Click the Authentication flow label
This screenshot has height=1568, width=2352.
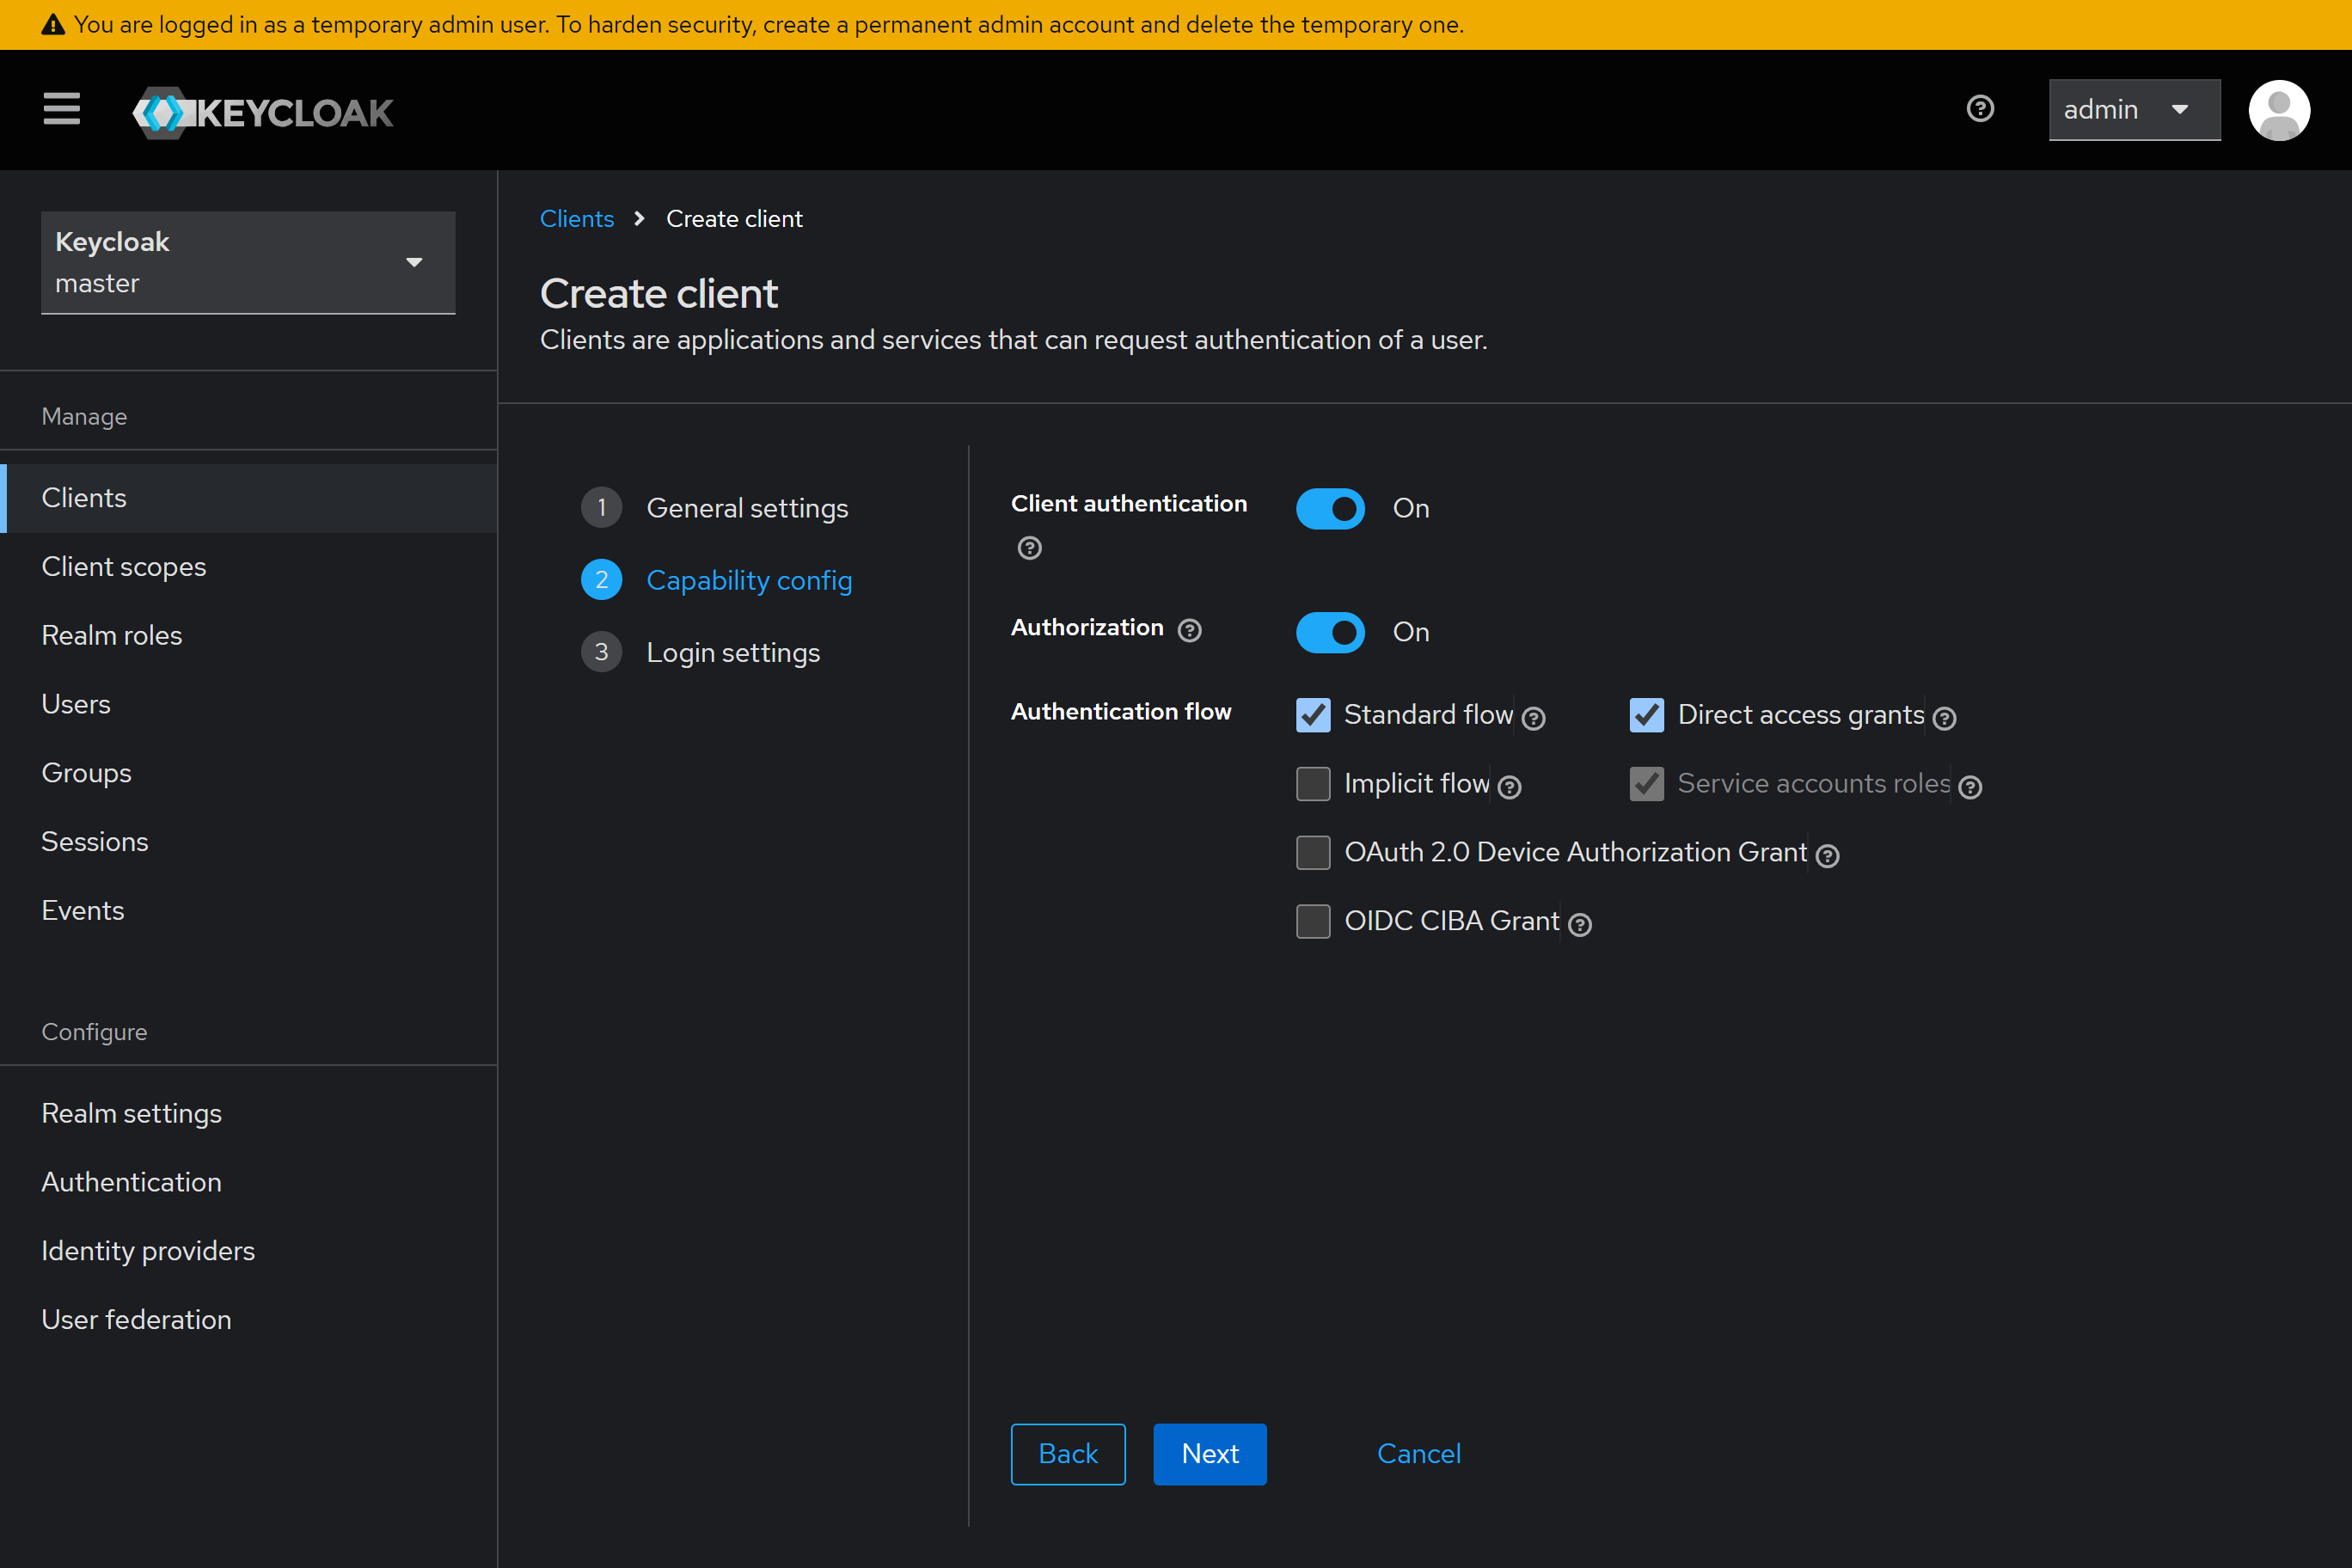1121,712
